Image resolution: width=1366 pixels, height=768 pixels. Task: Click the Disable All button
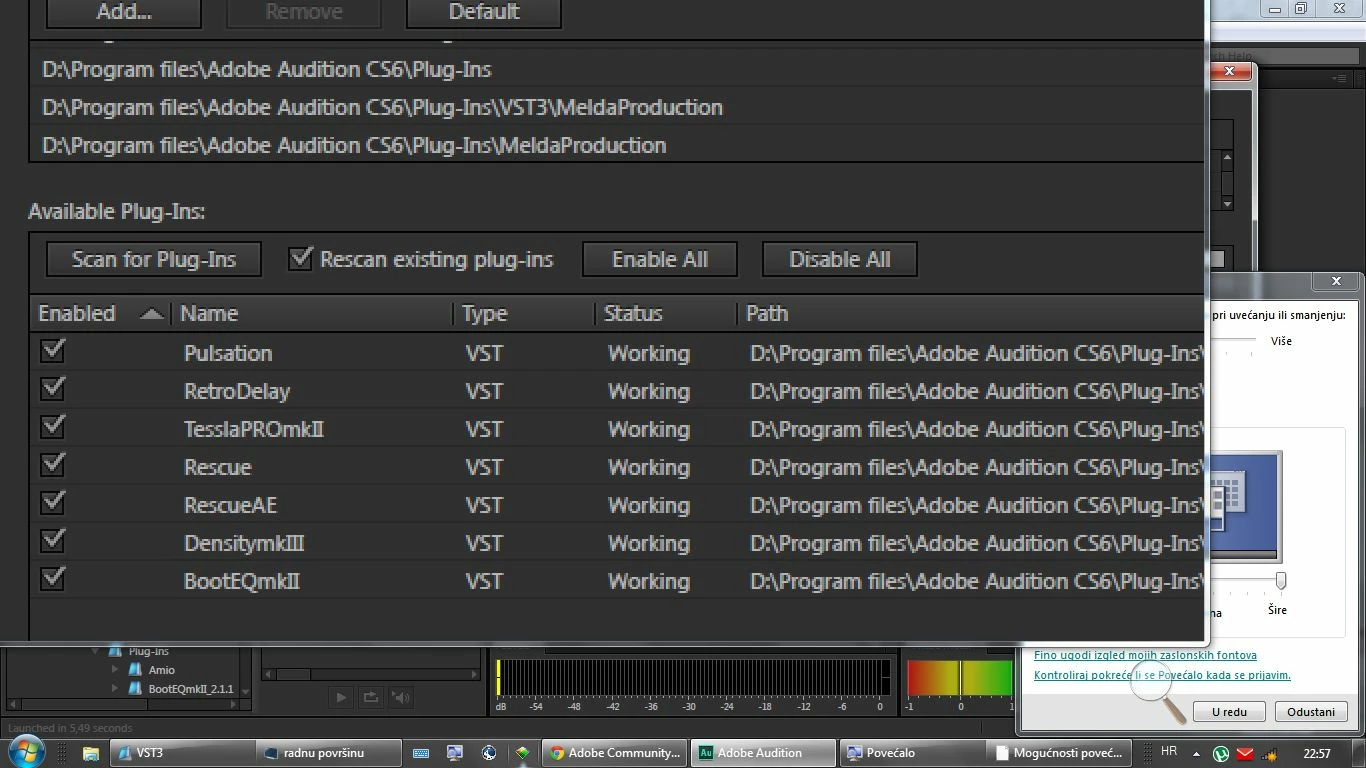coord(840,259)
